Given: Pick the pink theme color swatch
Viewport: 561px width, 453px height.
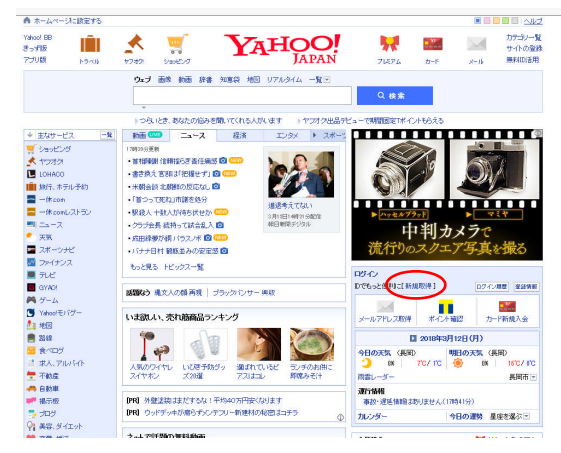Looking at the screenshot, I should [x=487, y=21].
